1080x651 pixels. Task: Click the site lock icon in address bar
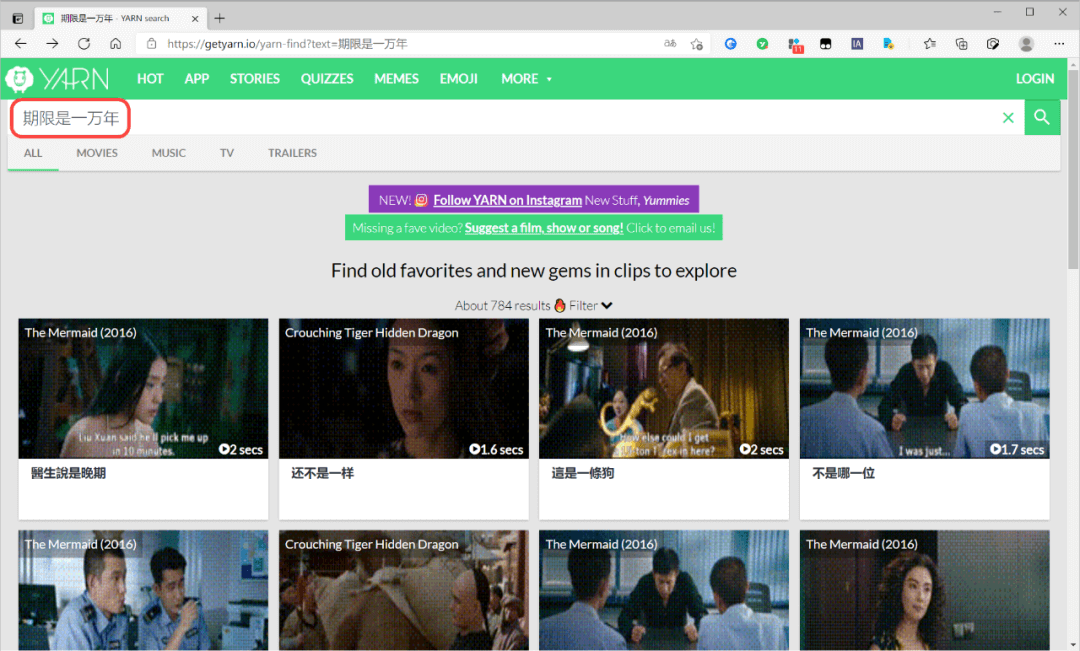(x=151, y=43)
